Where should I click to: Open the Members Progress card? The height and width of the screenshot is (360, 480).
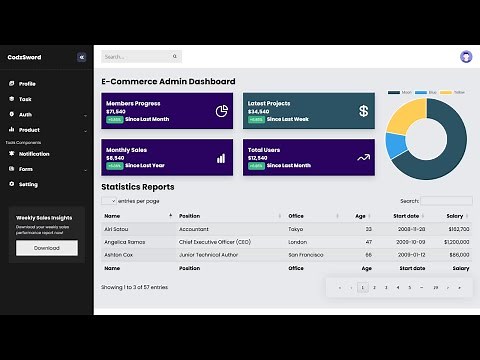point(167,111)
